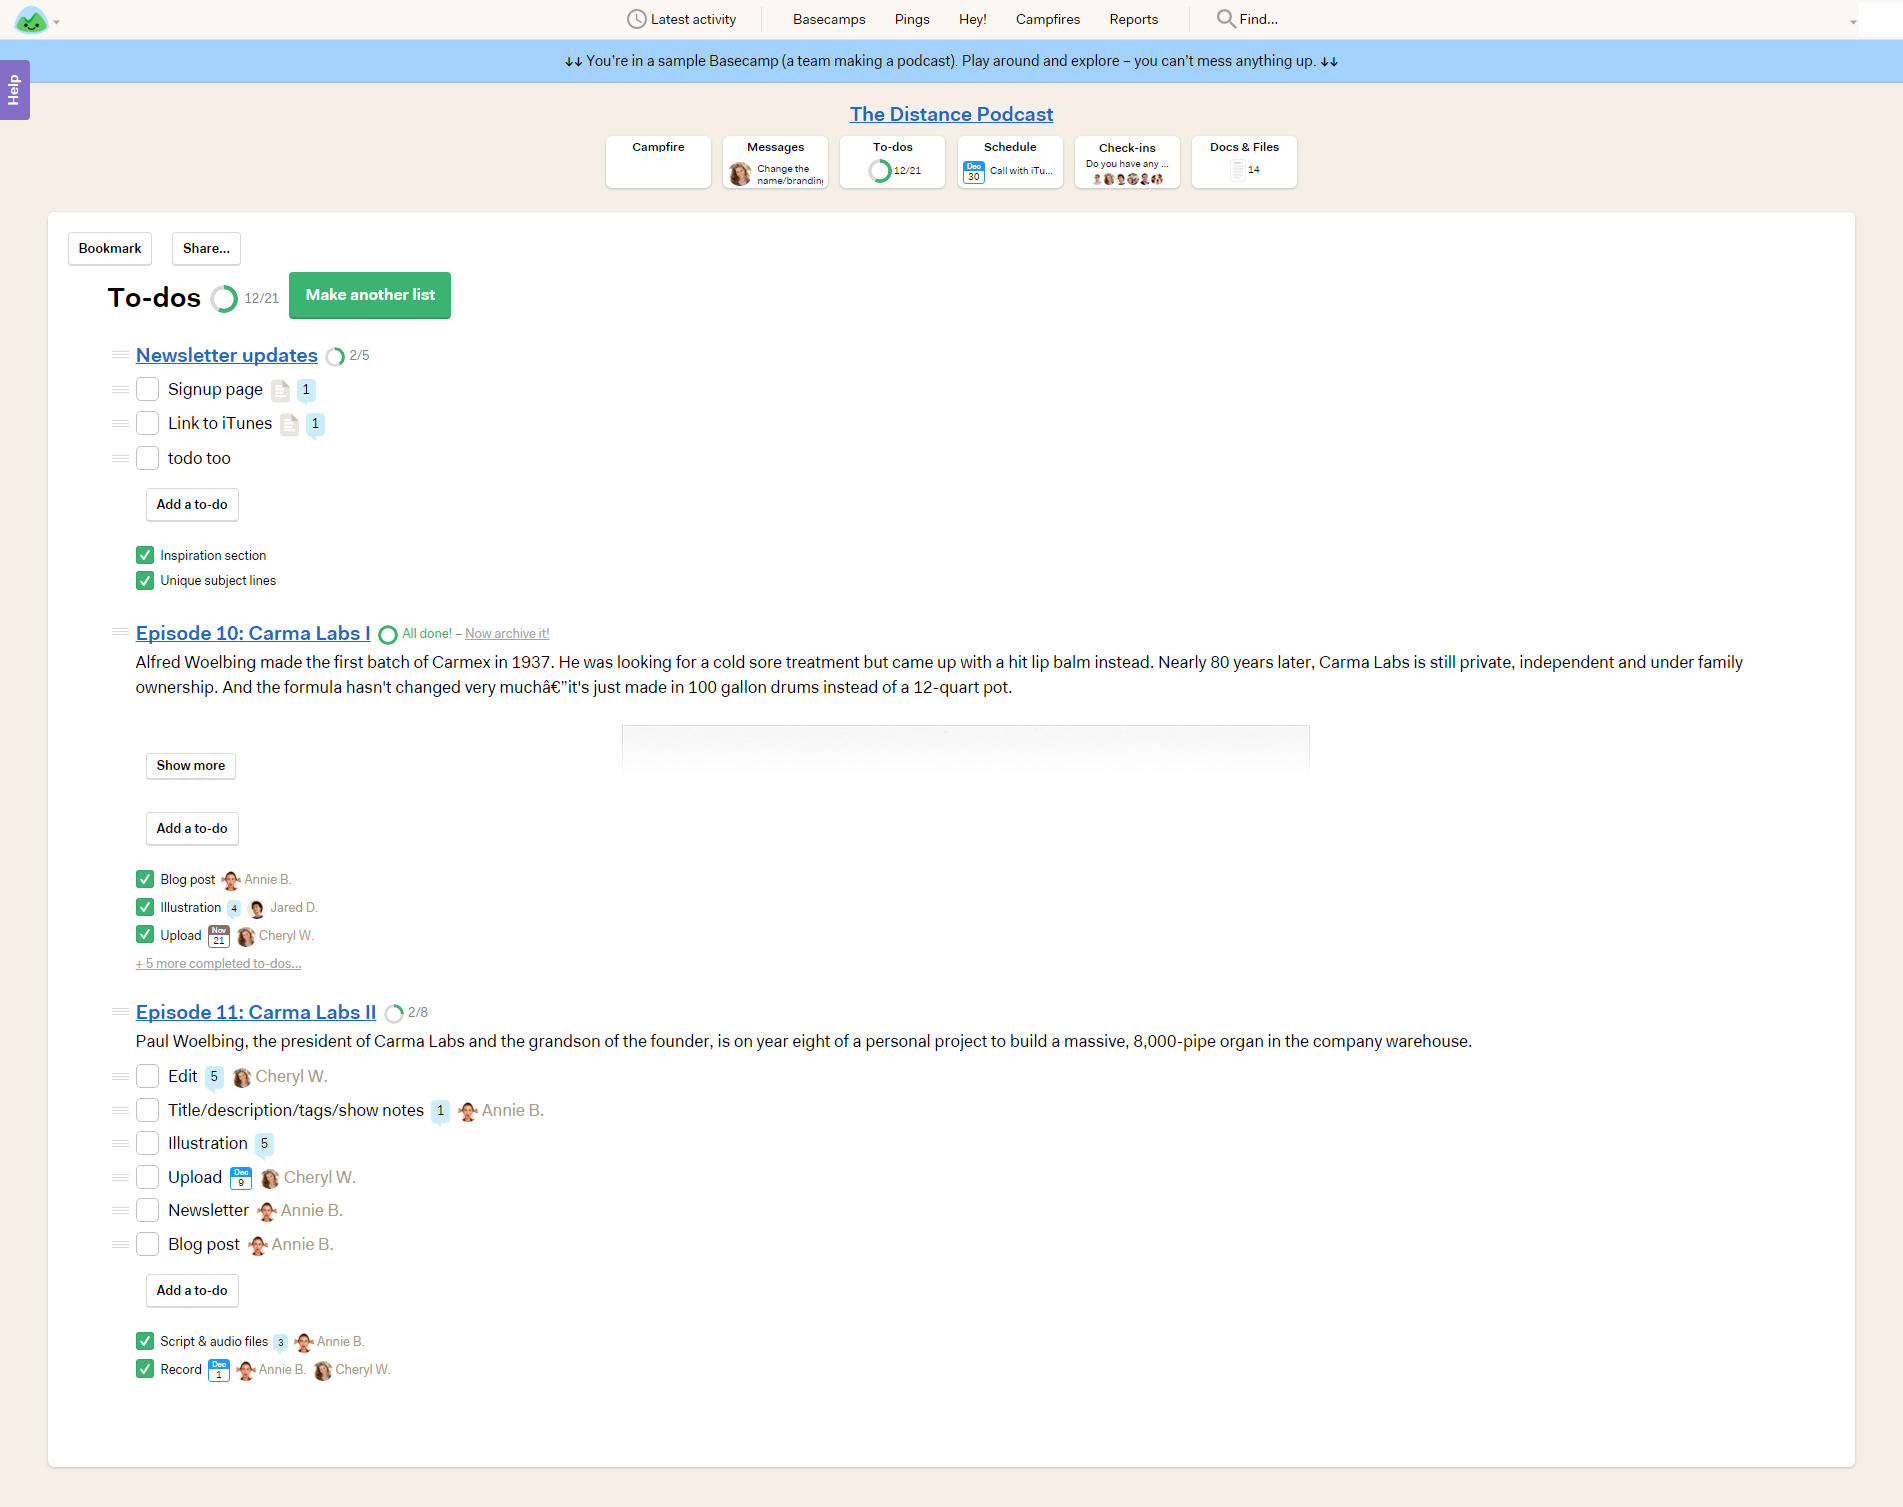Screen dimensions: 1903x1507
Task: Open the Pings menu
Action: pos(912,19)
